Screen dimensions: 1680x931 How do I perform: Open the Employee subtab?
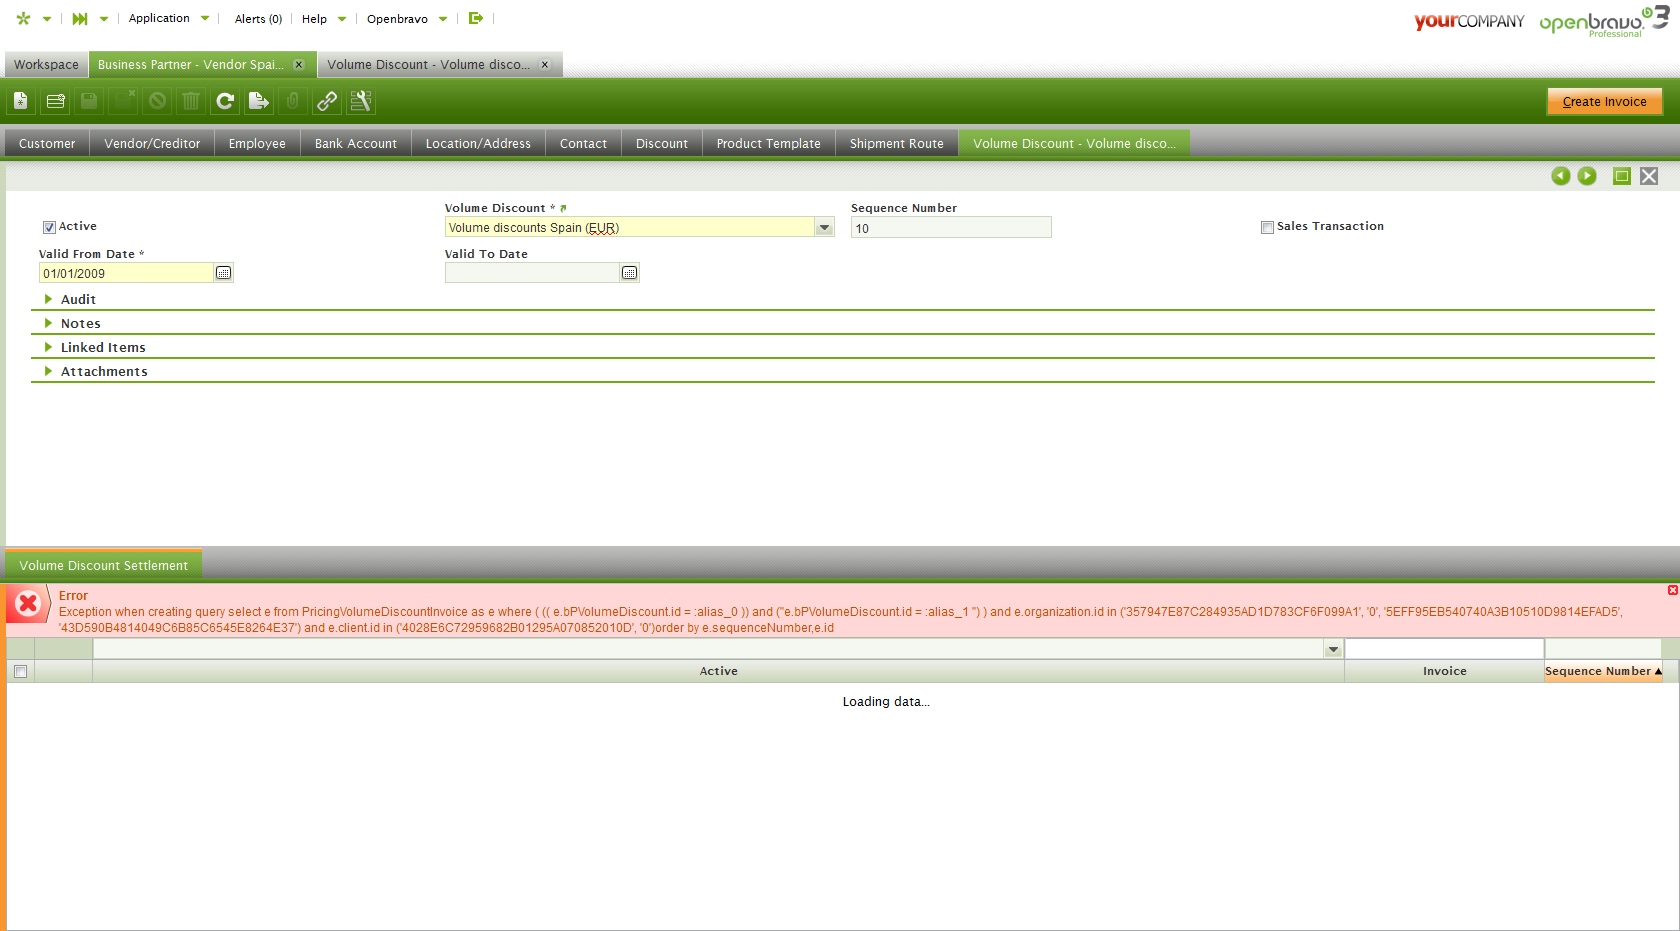[257, 144]
